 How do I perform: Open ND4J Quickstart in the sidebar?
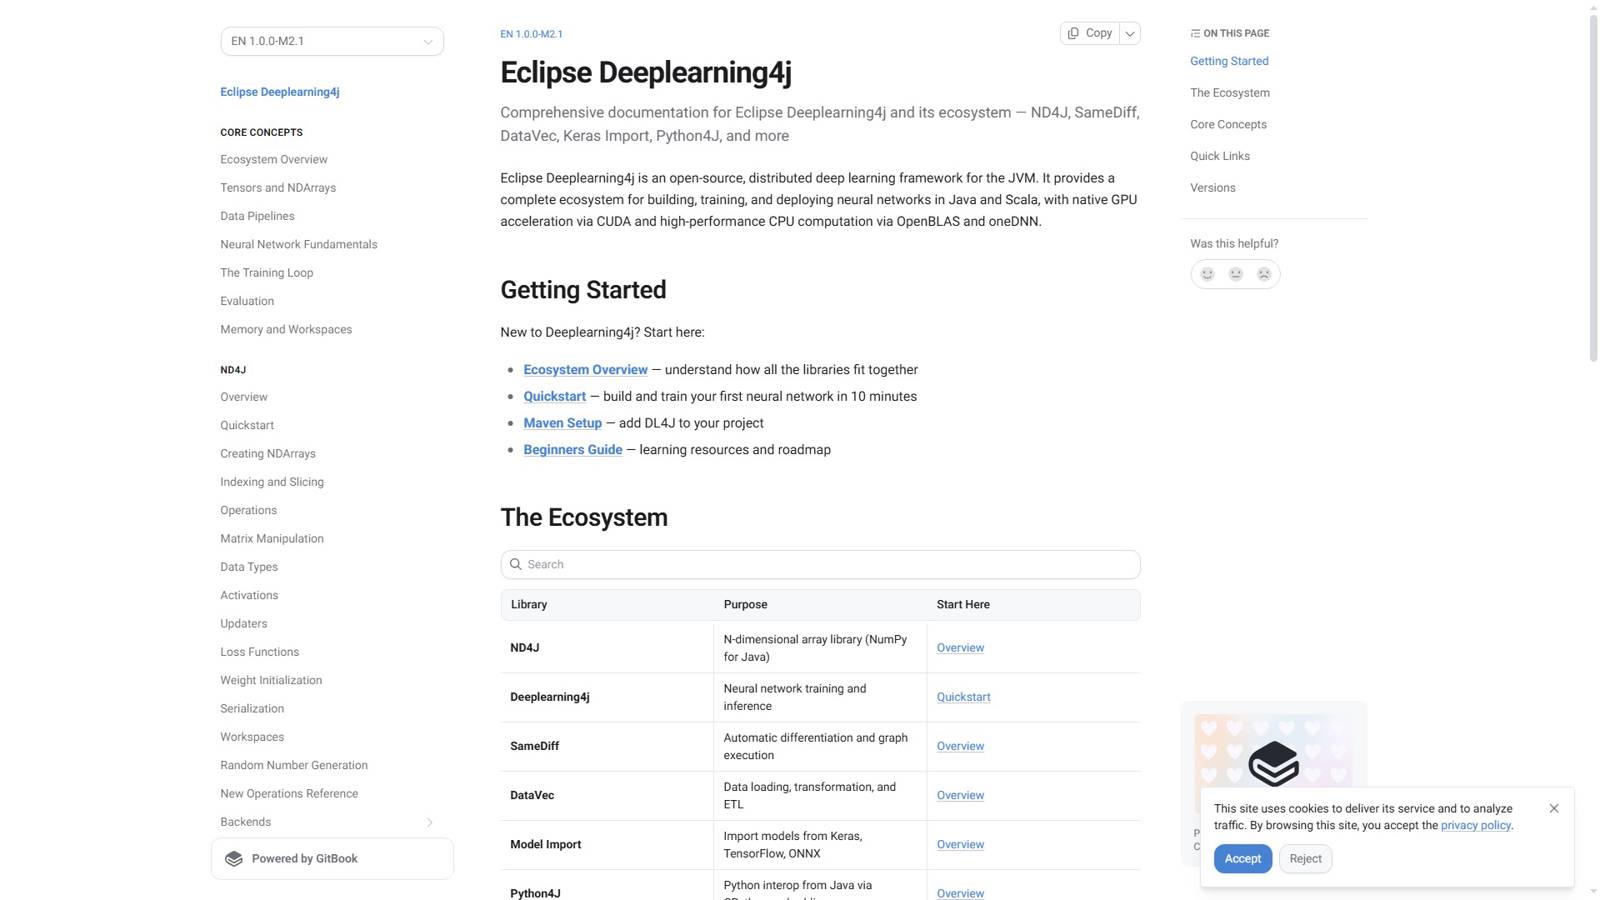coord(247,425)
